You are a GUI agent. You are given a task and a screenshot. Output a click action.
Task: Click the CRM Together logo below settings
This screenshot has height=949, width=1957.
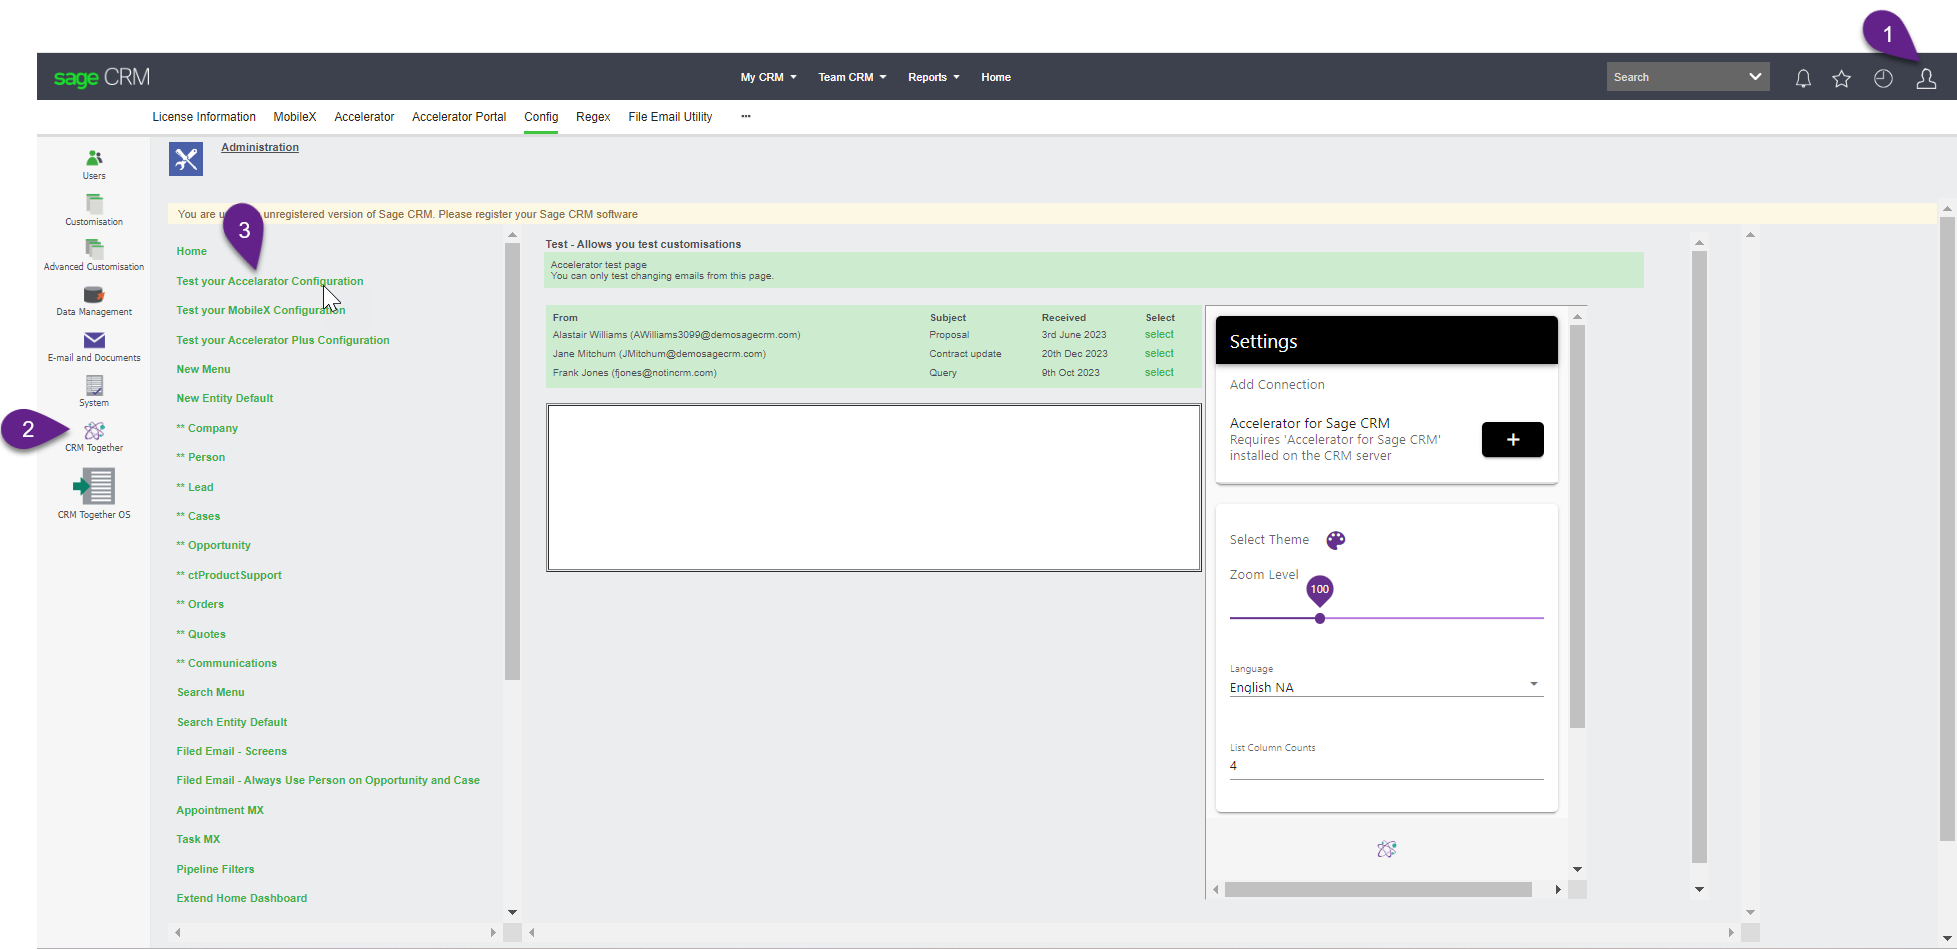(x=1386, y=849)
